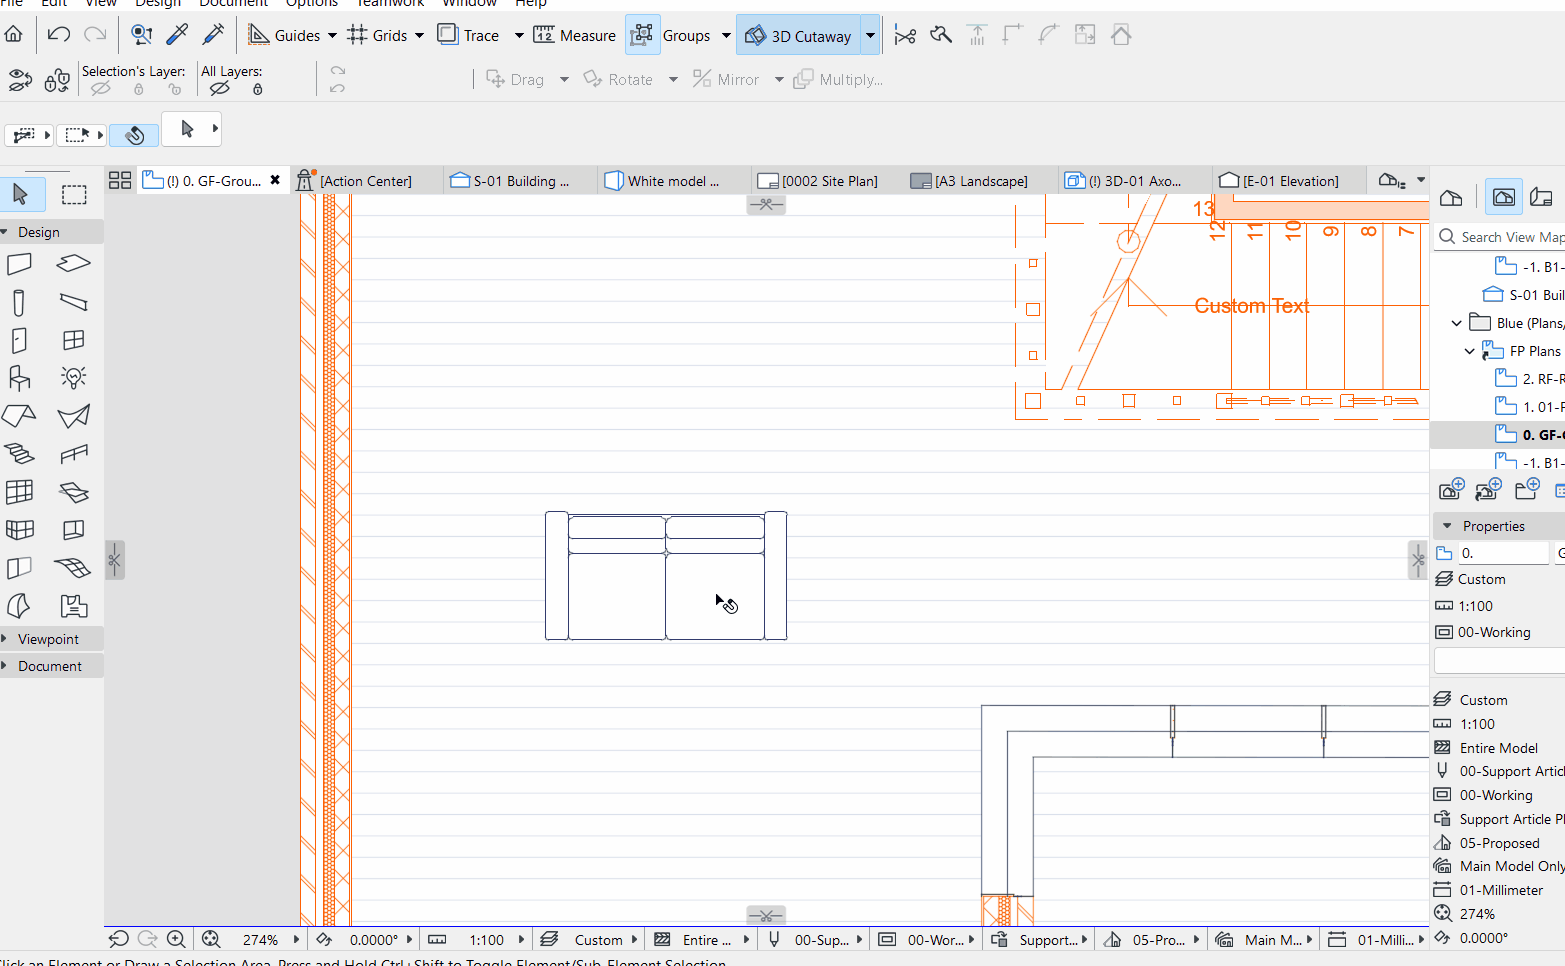Toggle the magnetic quick selection button
Screen dimensions: 1565x966
click(134, 134)
